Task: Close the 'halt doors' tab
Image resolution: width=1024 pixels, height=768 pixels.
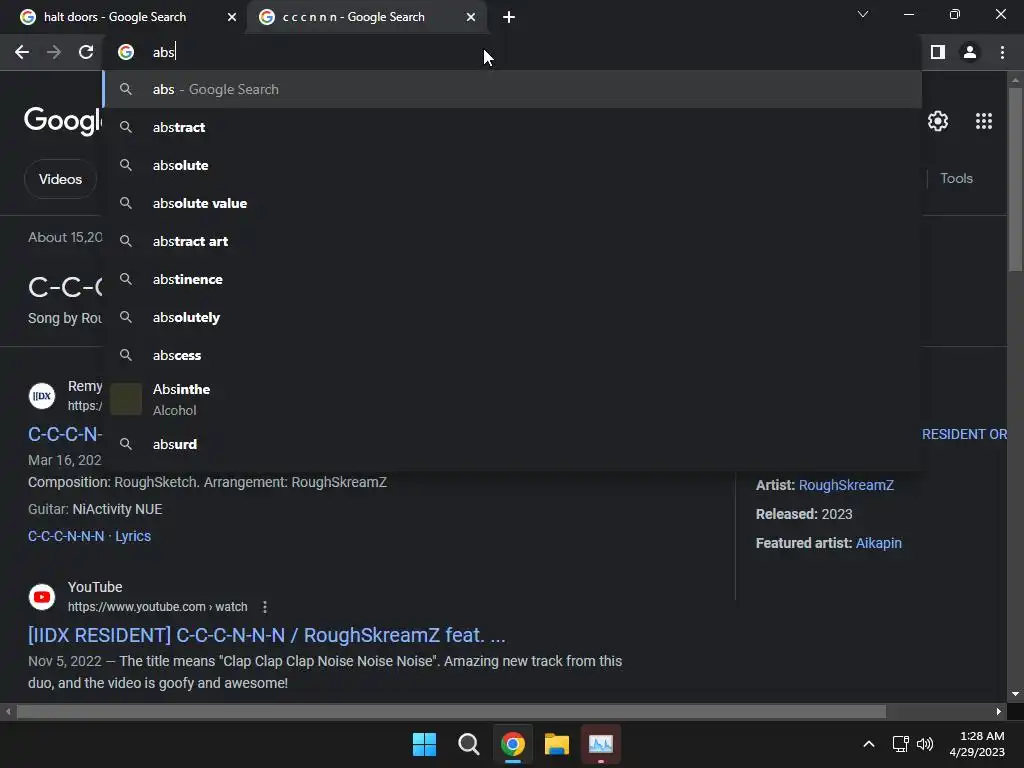Action: point(232,18)
